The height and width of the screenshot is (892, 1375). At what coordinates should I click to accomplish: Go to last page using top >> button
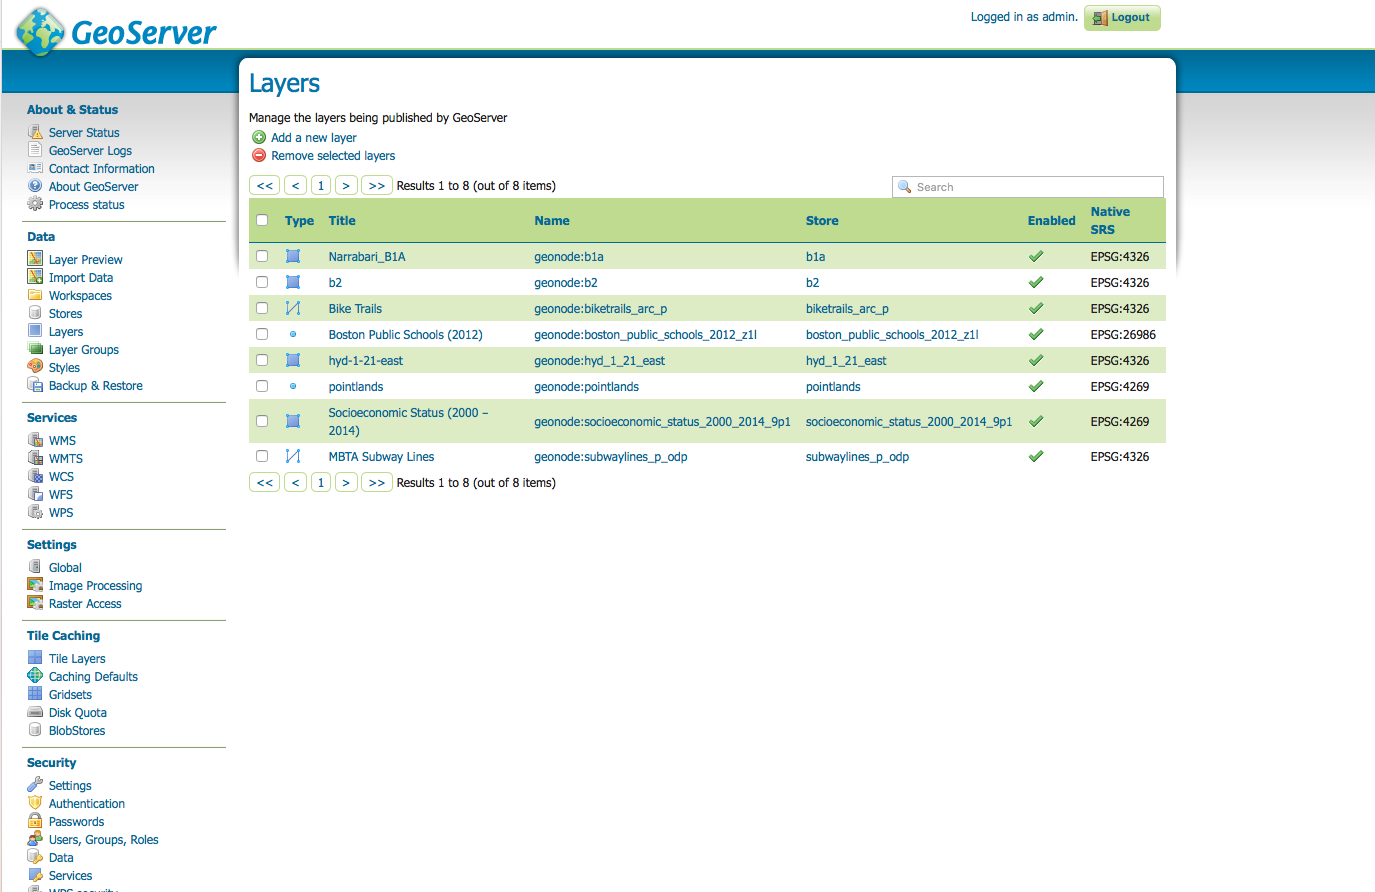(377, 185)
